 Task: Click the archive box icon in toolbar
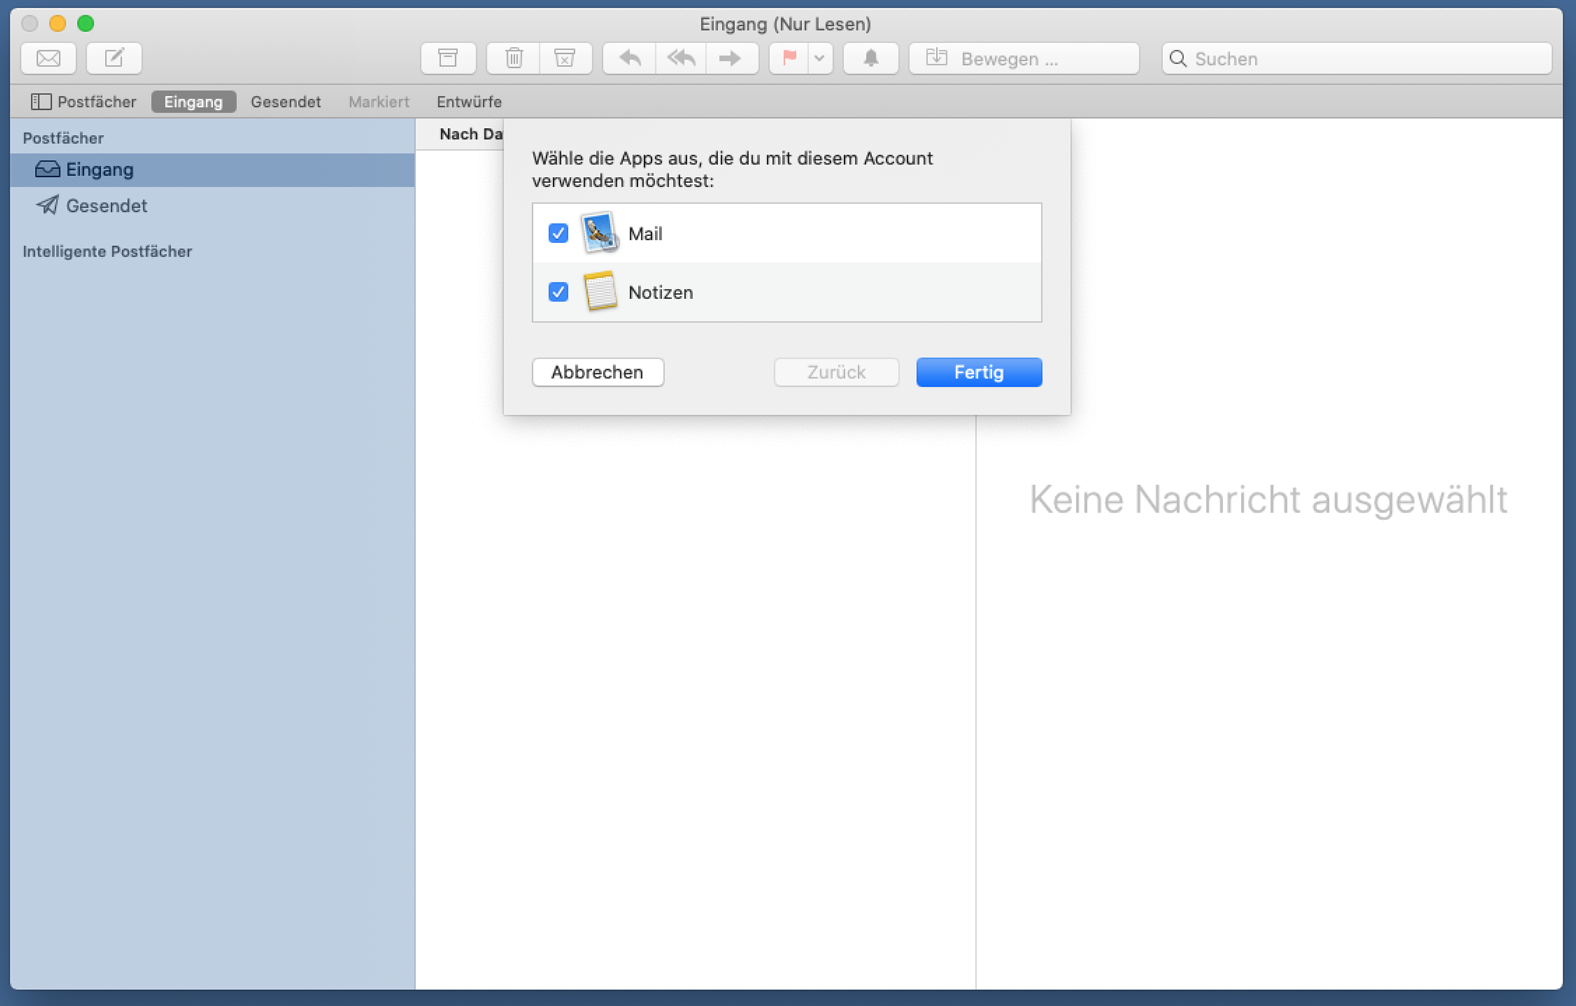(448, 58)
